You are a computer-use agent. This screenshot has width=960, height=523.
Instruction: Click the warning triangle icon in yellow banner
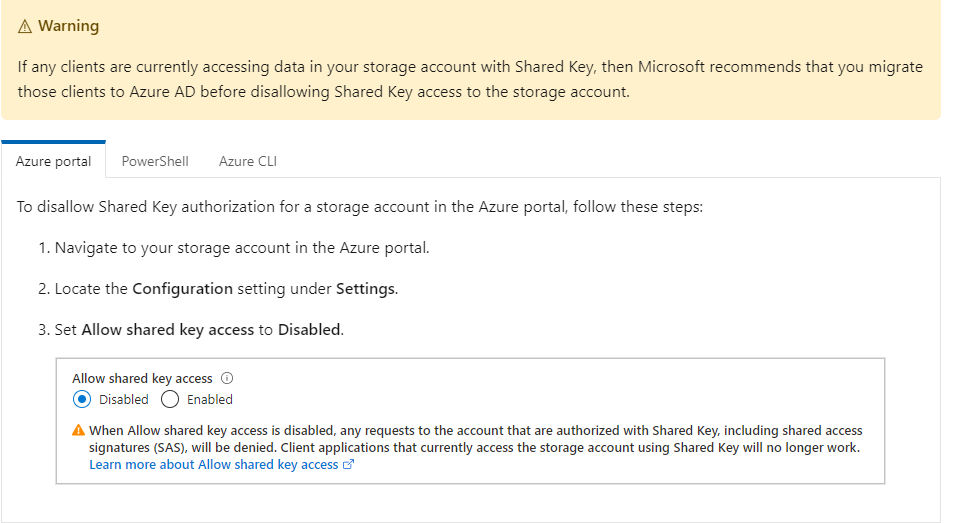(x=26, y=26)
